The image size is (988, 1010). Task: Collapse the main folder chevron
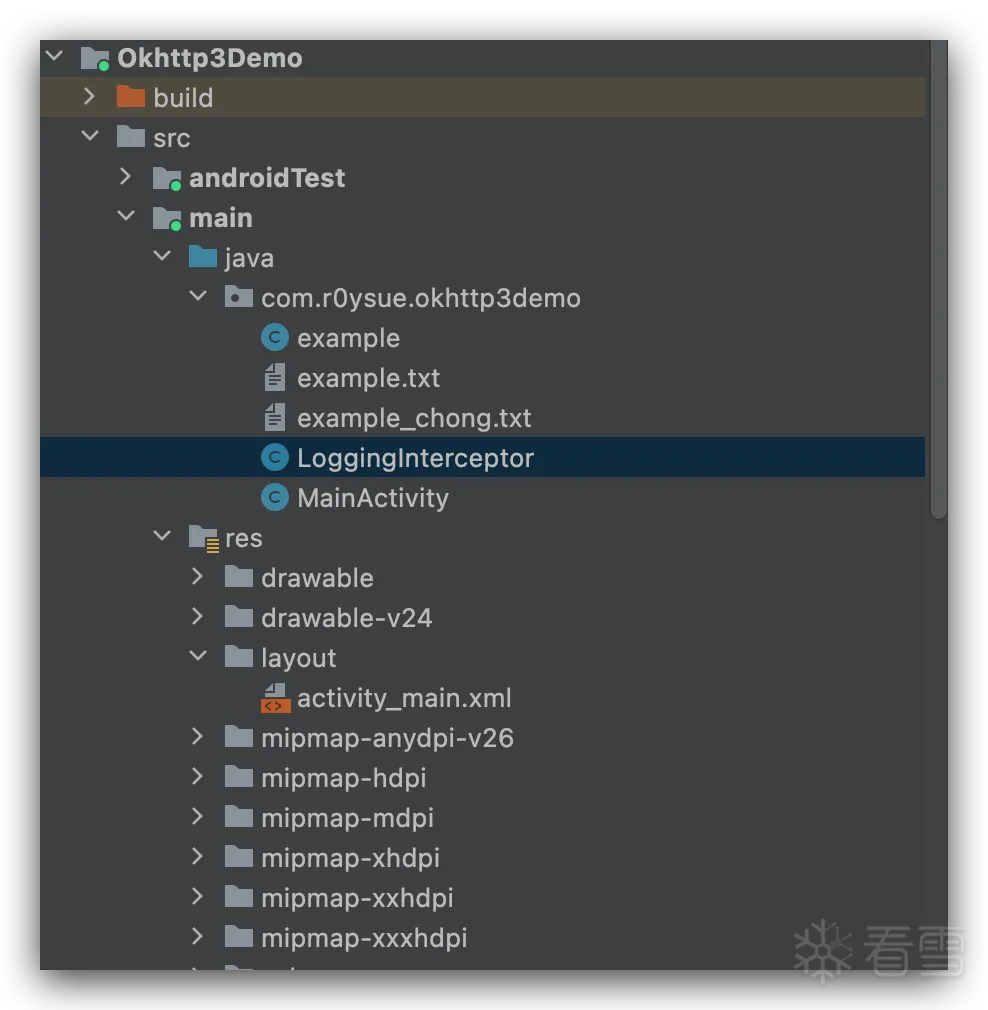[x=126, y=217]
